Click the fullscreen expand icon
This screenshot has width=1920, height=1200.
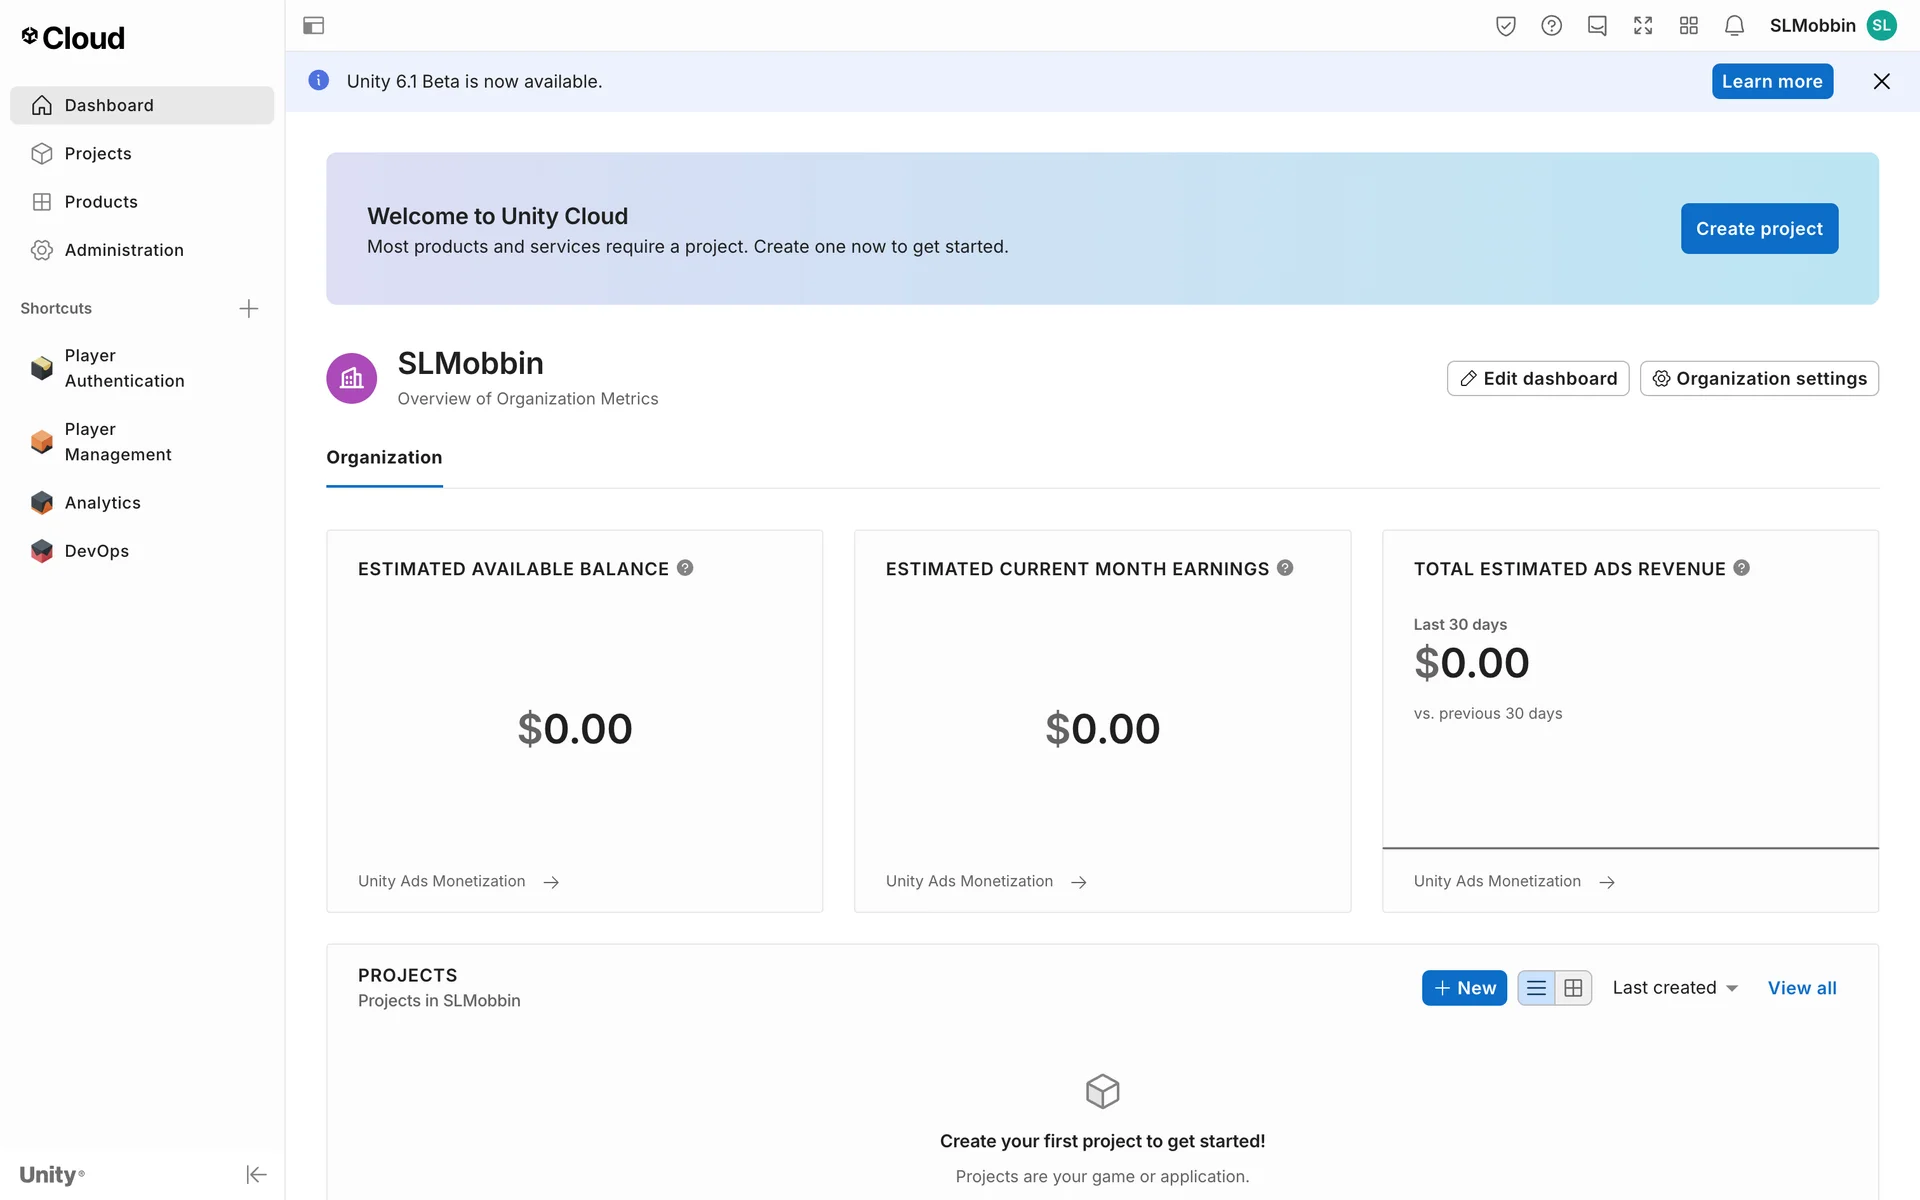pos(1643,26)
